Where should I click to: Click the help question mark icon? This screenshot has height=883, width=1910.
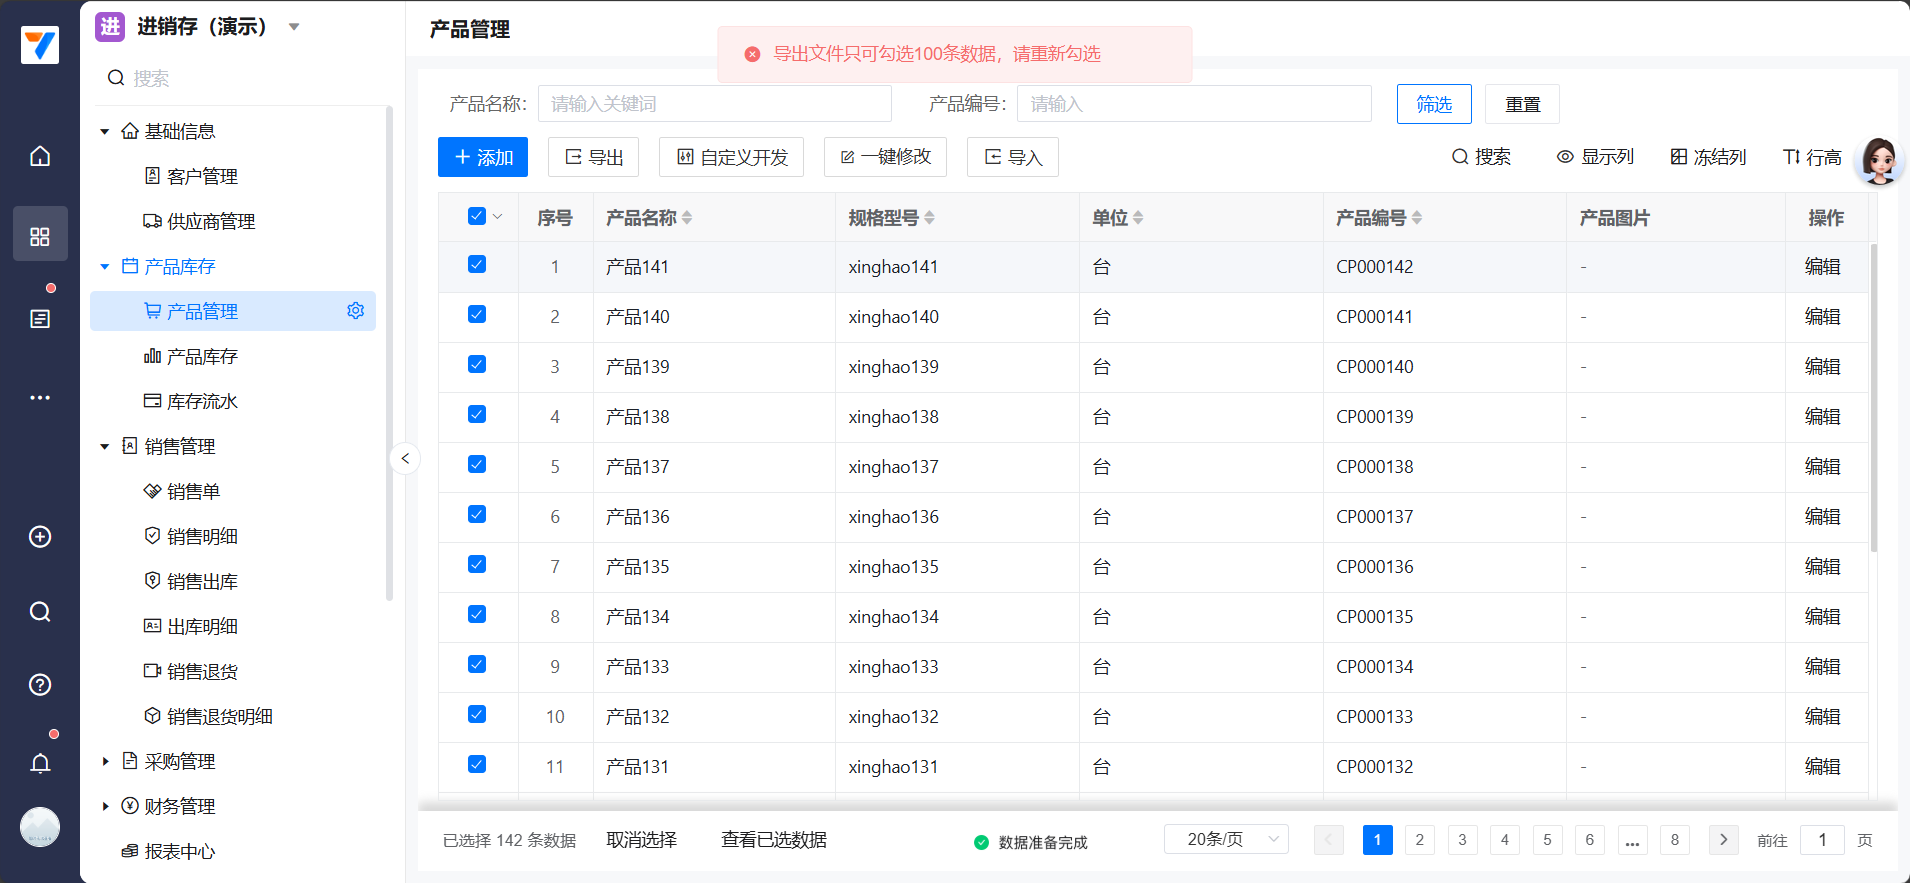click(x=40, y=685)
